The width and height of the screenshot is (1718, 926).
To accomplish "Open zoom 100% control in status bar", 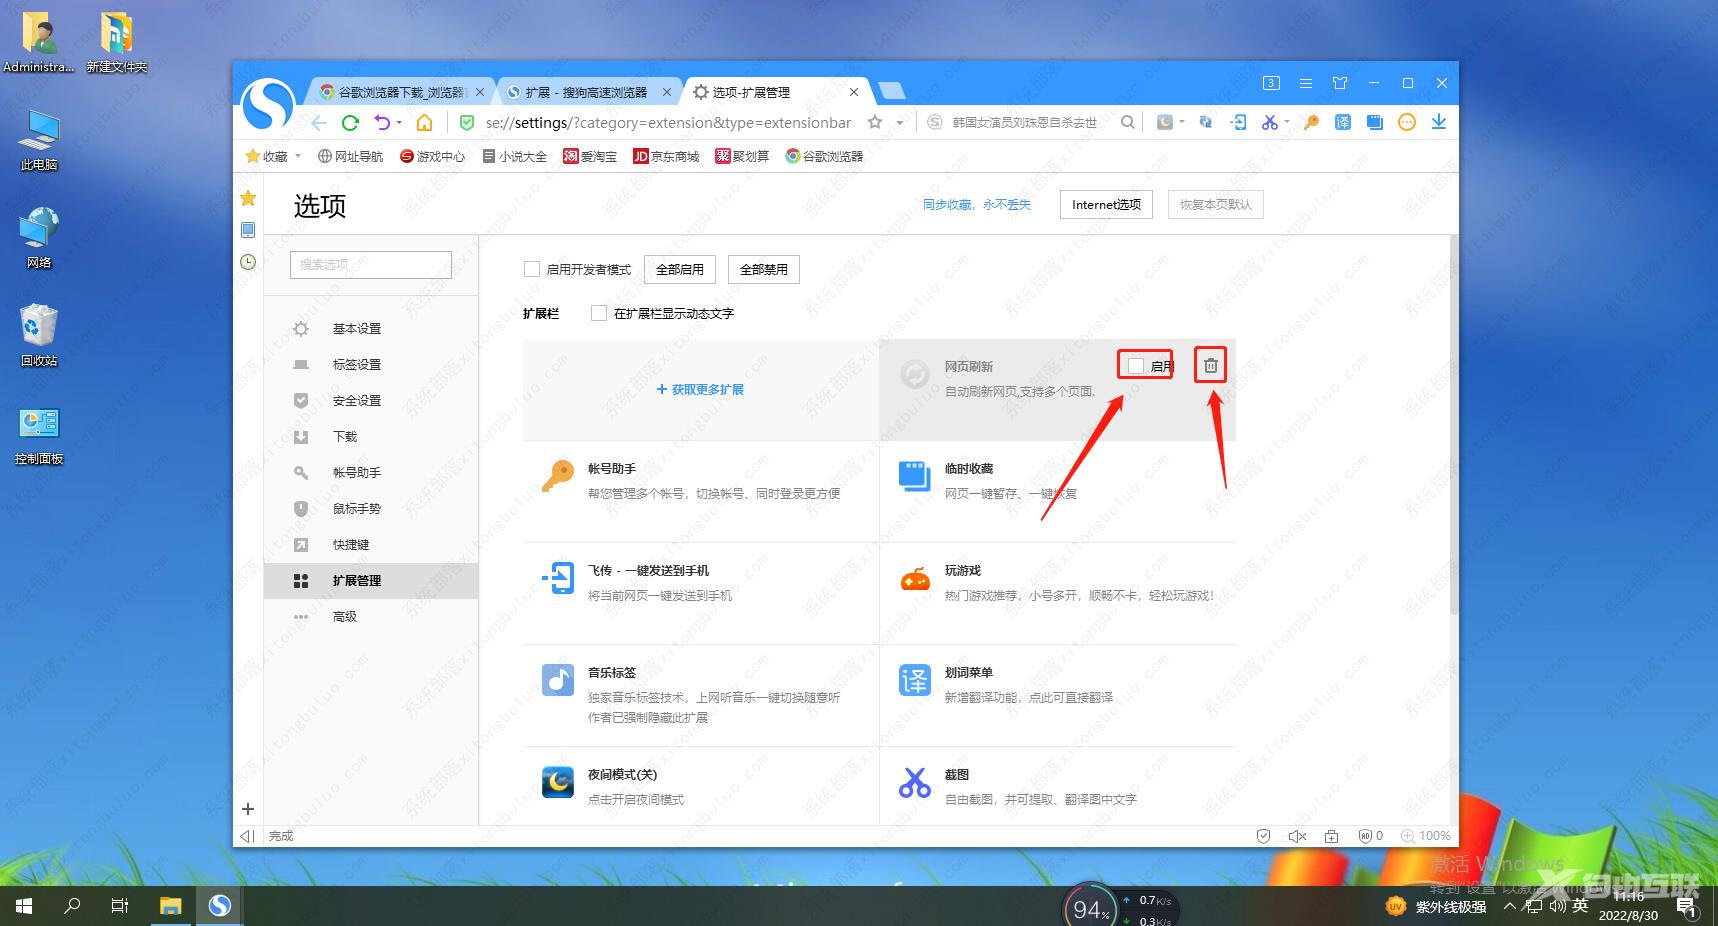I will (x=1426, y=836).
